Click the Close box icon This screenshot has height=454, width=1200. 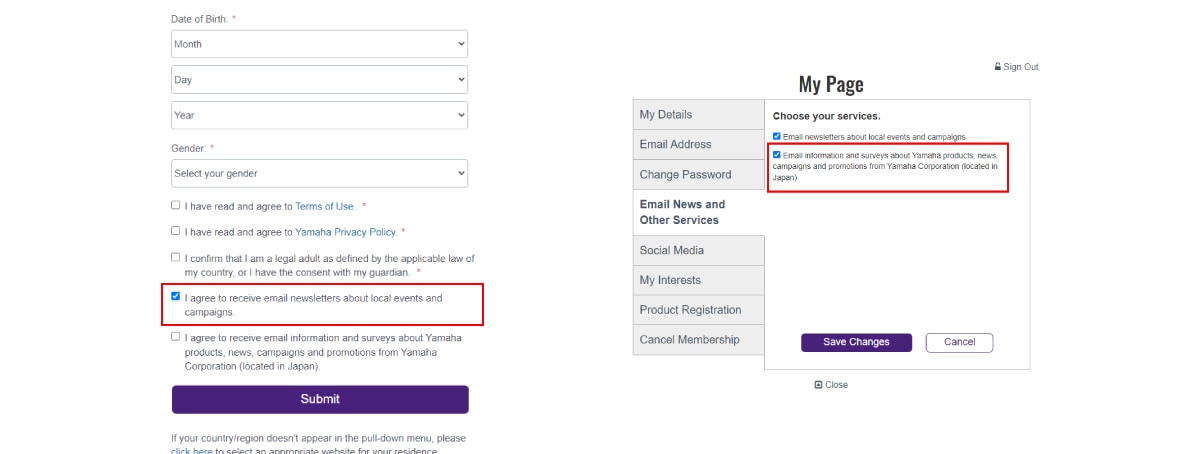819,384
